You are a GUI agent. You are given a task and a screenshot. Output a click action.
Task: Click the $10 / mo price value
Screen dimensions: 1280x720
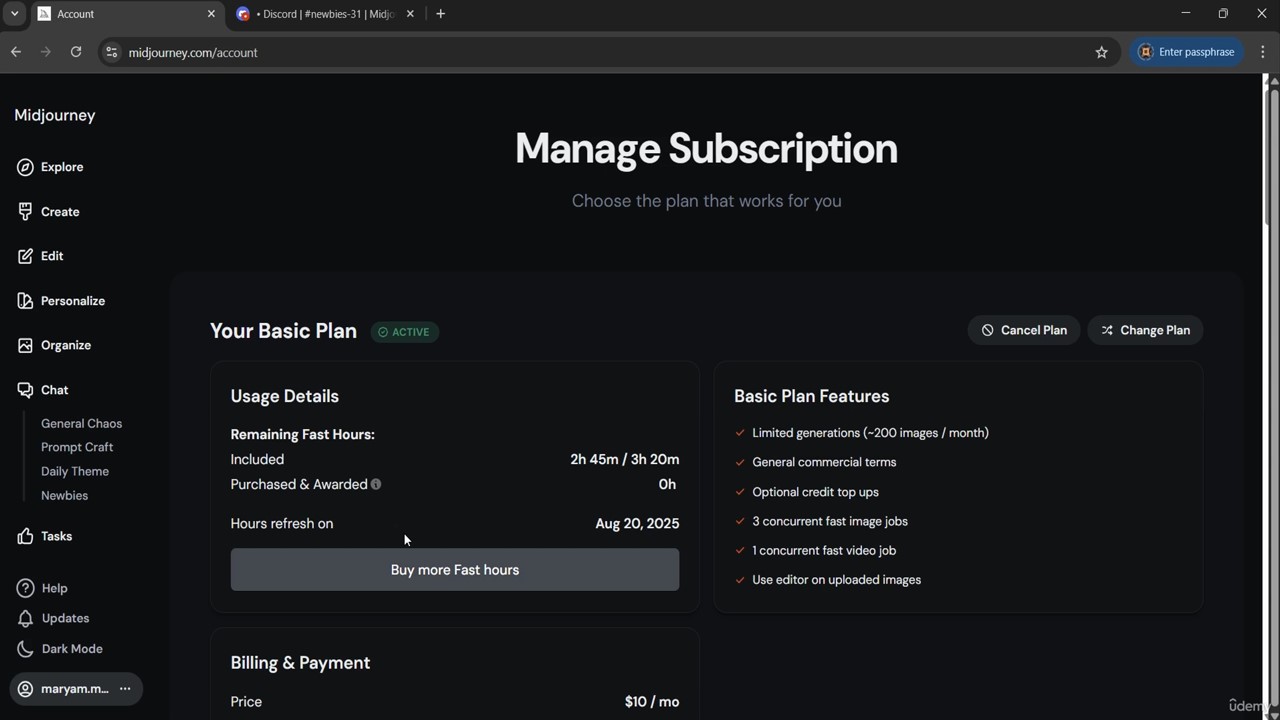point(652,702)
